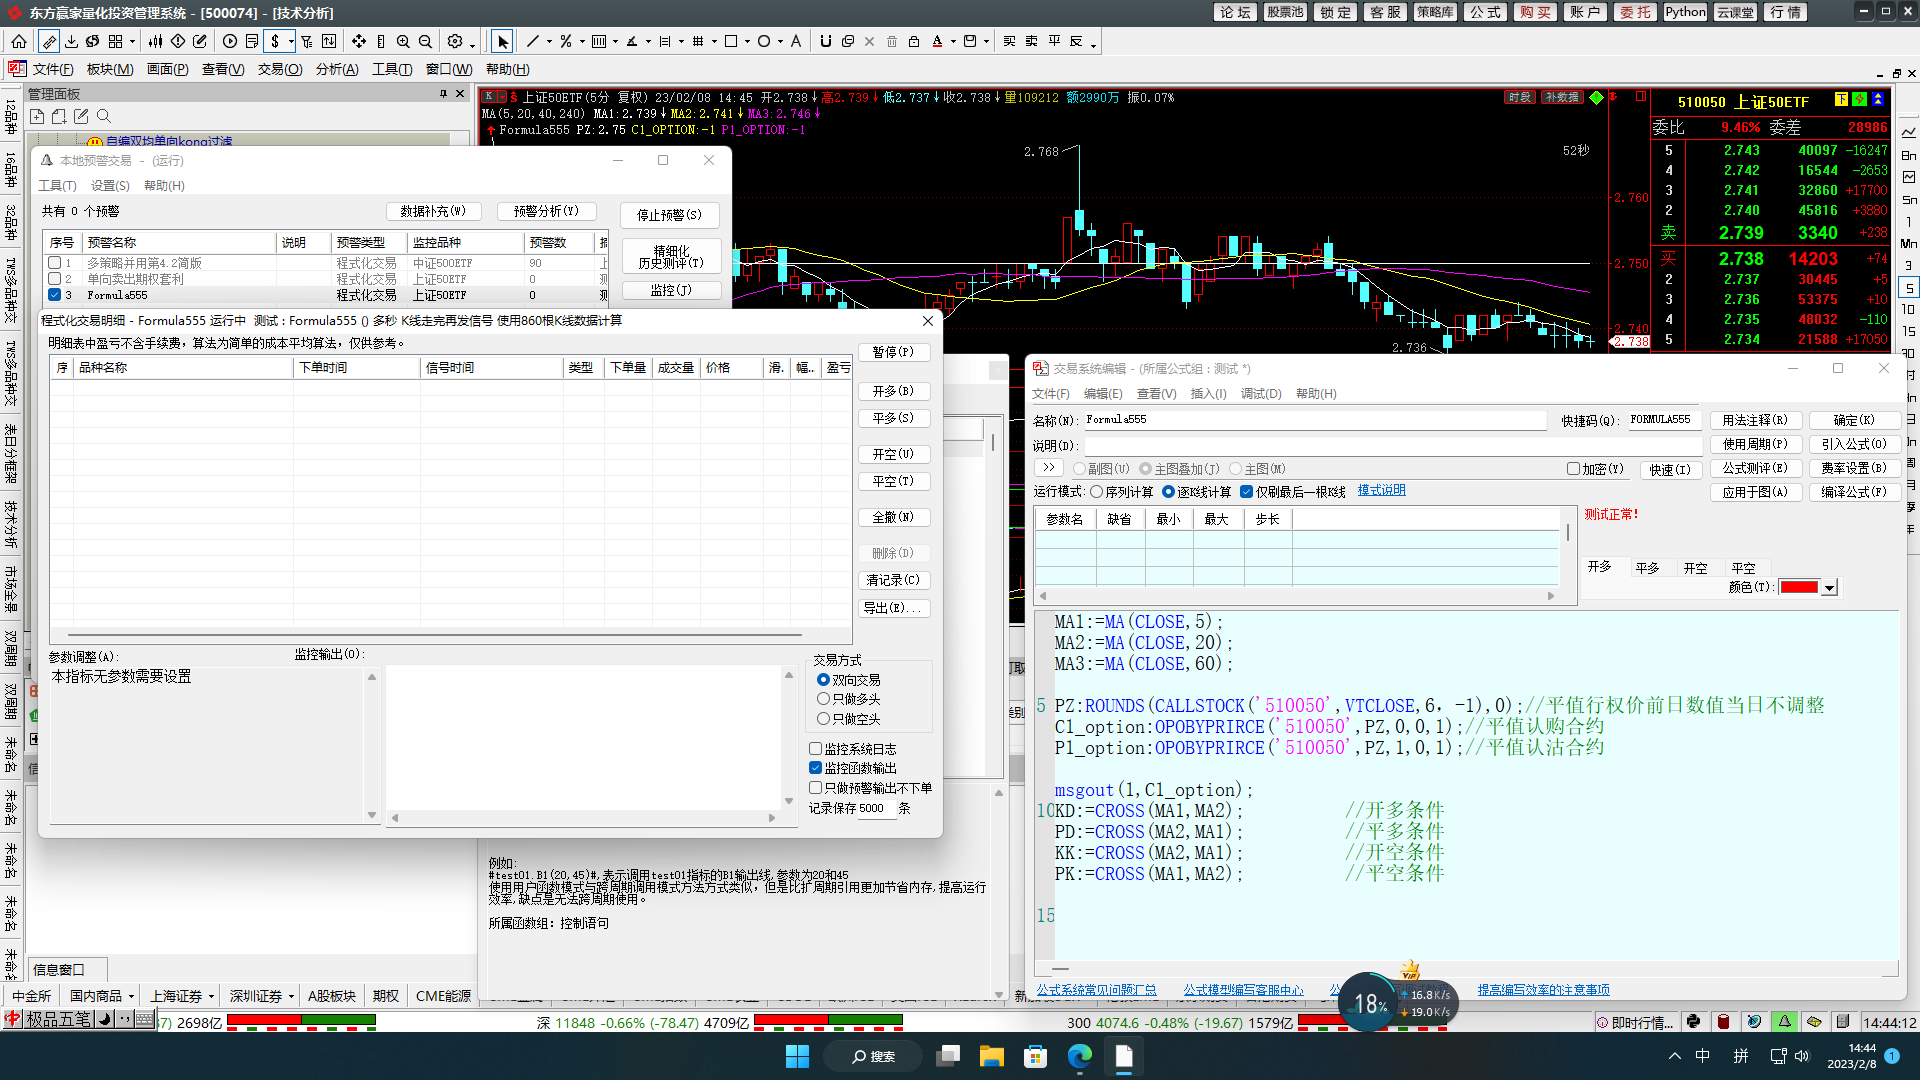Switch to 平多 tab in formula editor

[x=1647, y=568]
